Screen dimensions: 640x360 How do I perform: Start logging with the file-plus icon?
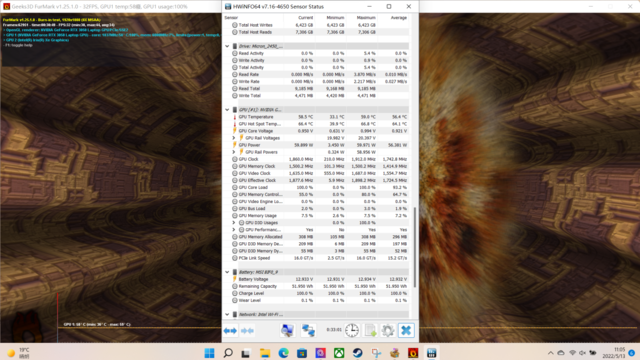[370, 331]
